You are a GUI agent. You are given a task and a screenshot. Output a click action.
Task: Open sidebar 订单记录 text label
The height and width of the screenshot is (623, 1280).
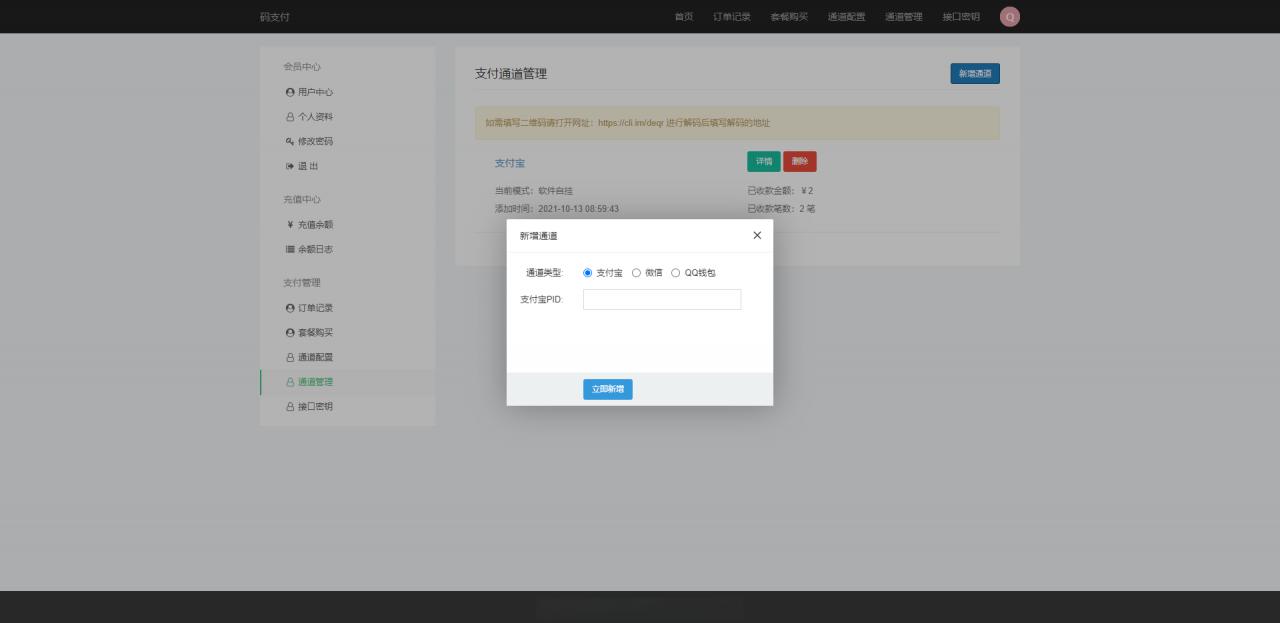click(315, 308)
